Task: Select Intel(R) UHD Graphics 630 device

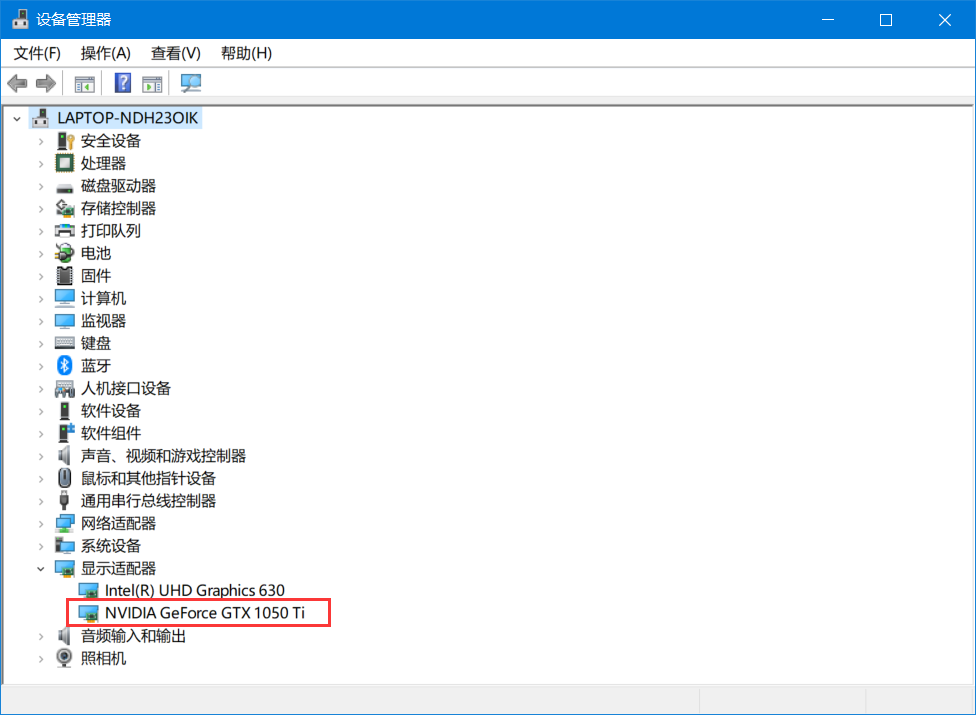Action: [195, 590]
